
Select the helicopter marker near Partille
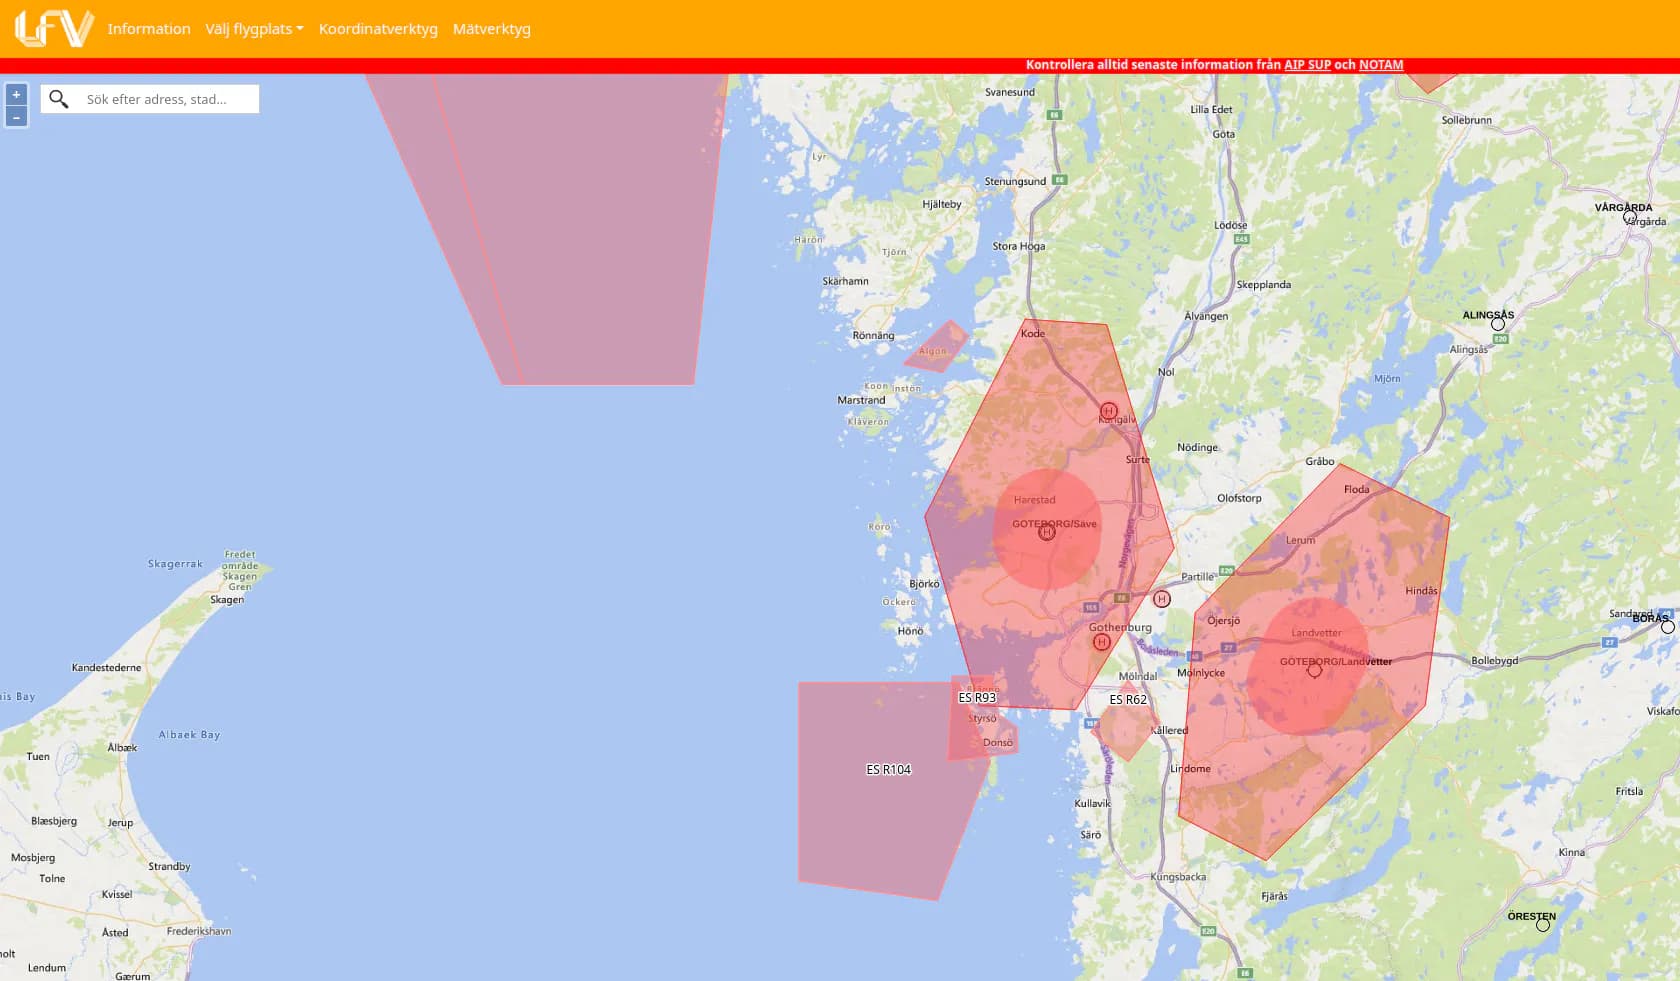point(1162,599)
